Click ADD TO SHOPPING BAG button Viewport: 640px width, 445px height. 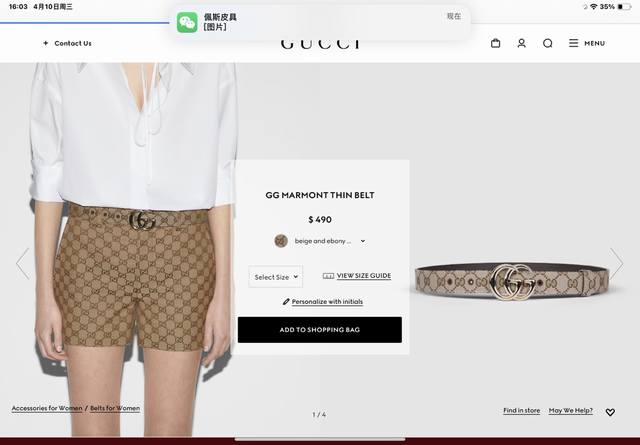click(320, 330)
